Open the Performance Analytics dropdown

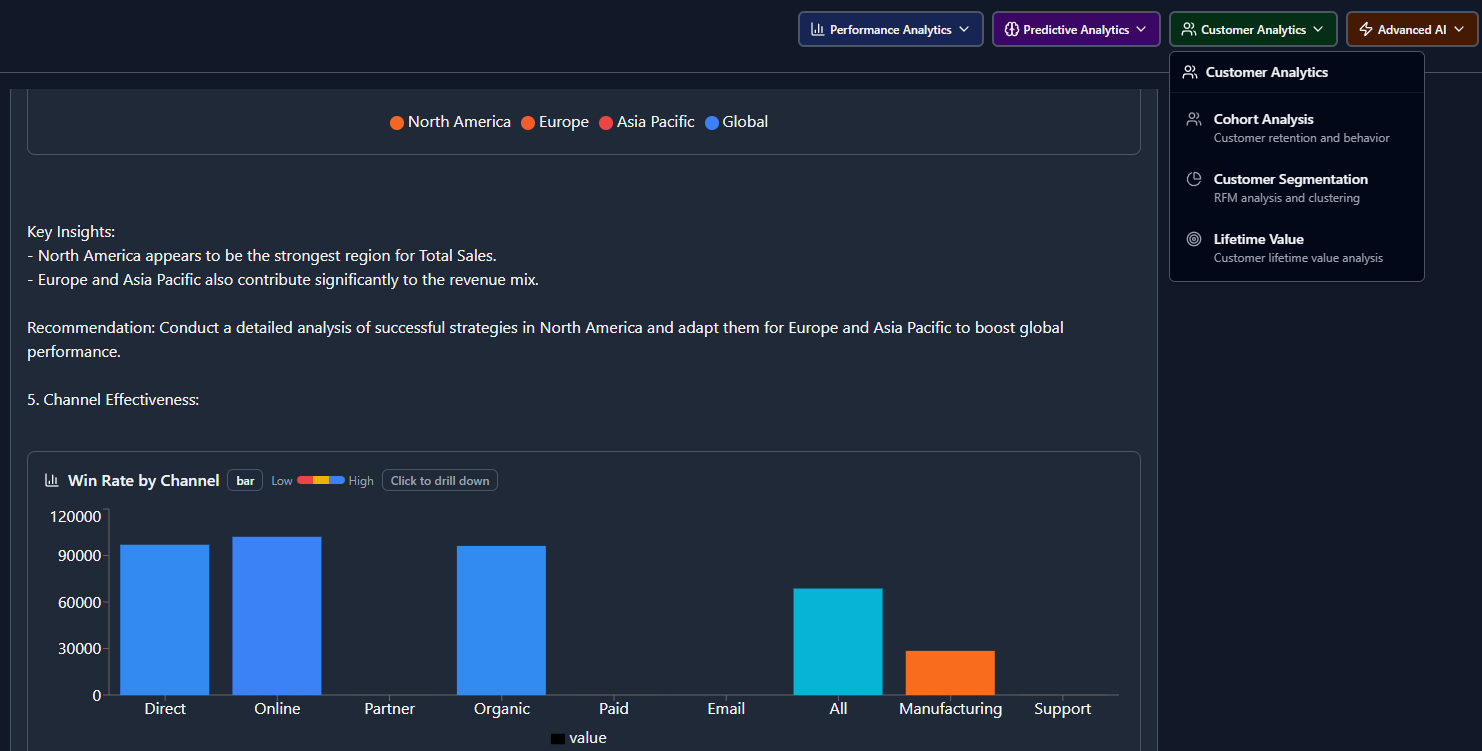coord(890,28)
